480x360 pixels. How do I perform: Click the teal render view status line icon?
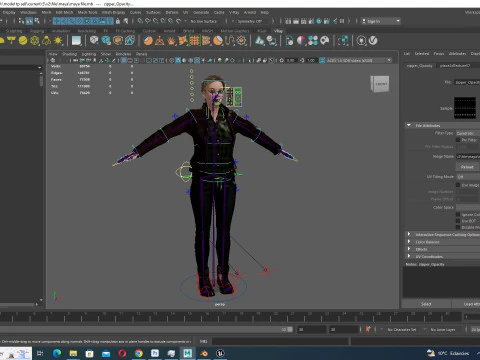(x=319, y=21)
